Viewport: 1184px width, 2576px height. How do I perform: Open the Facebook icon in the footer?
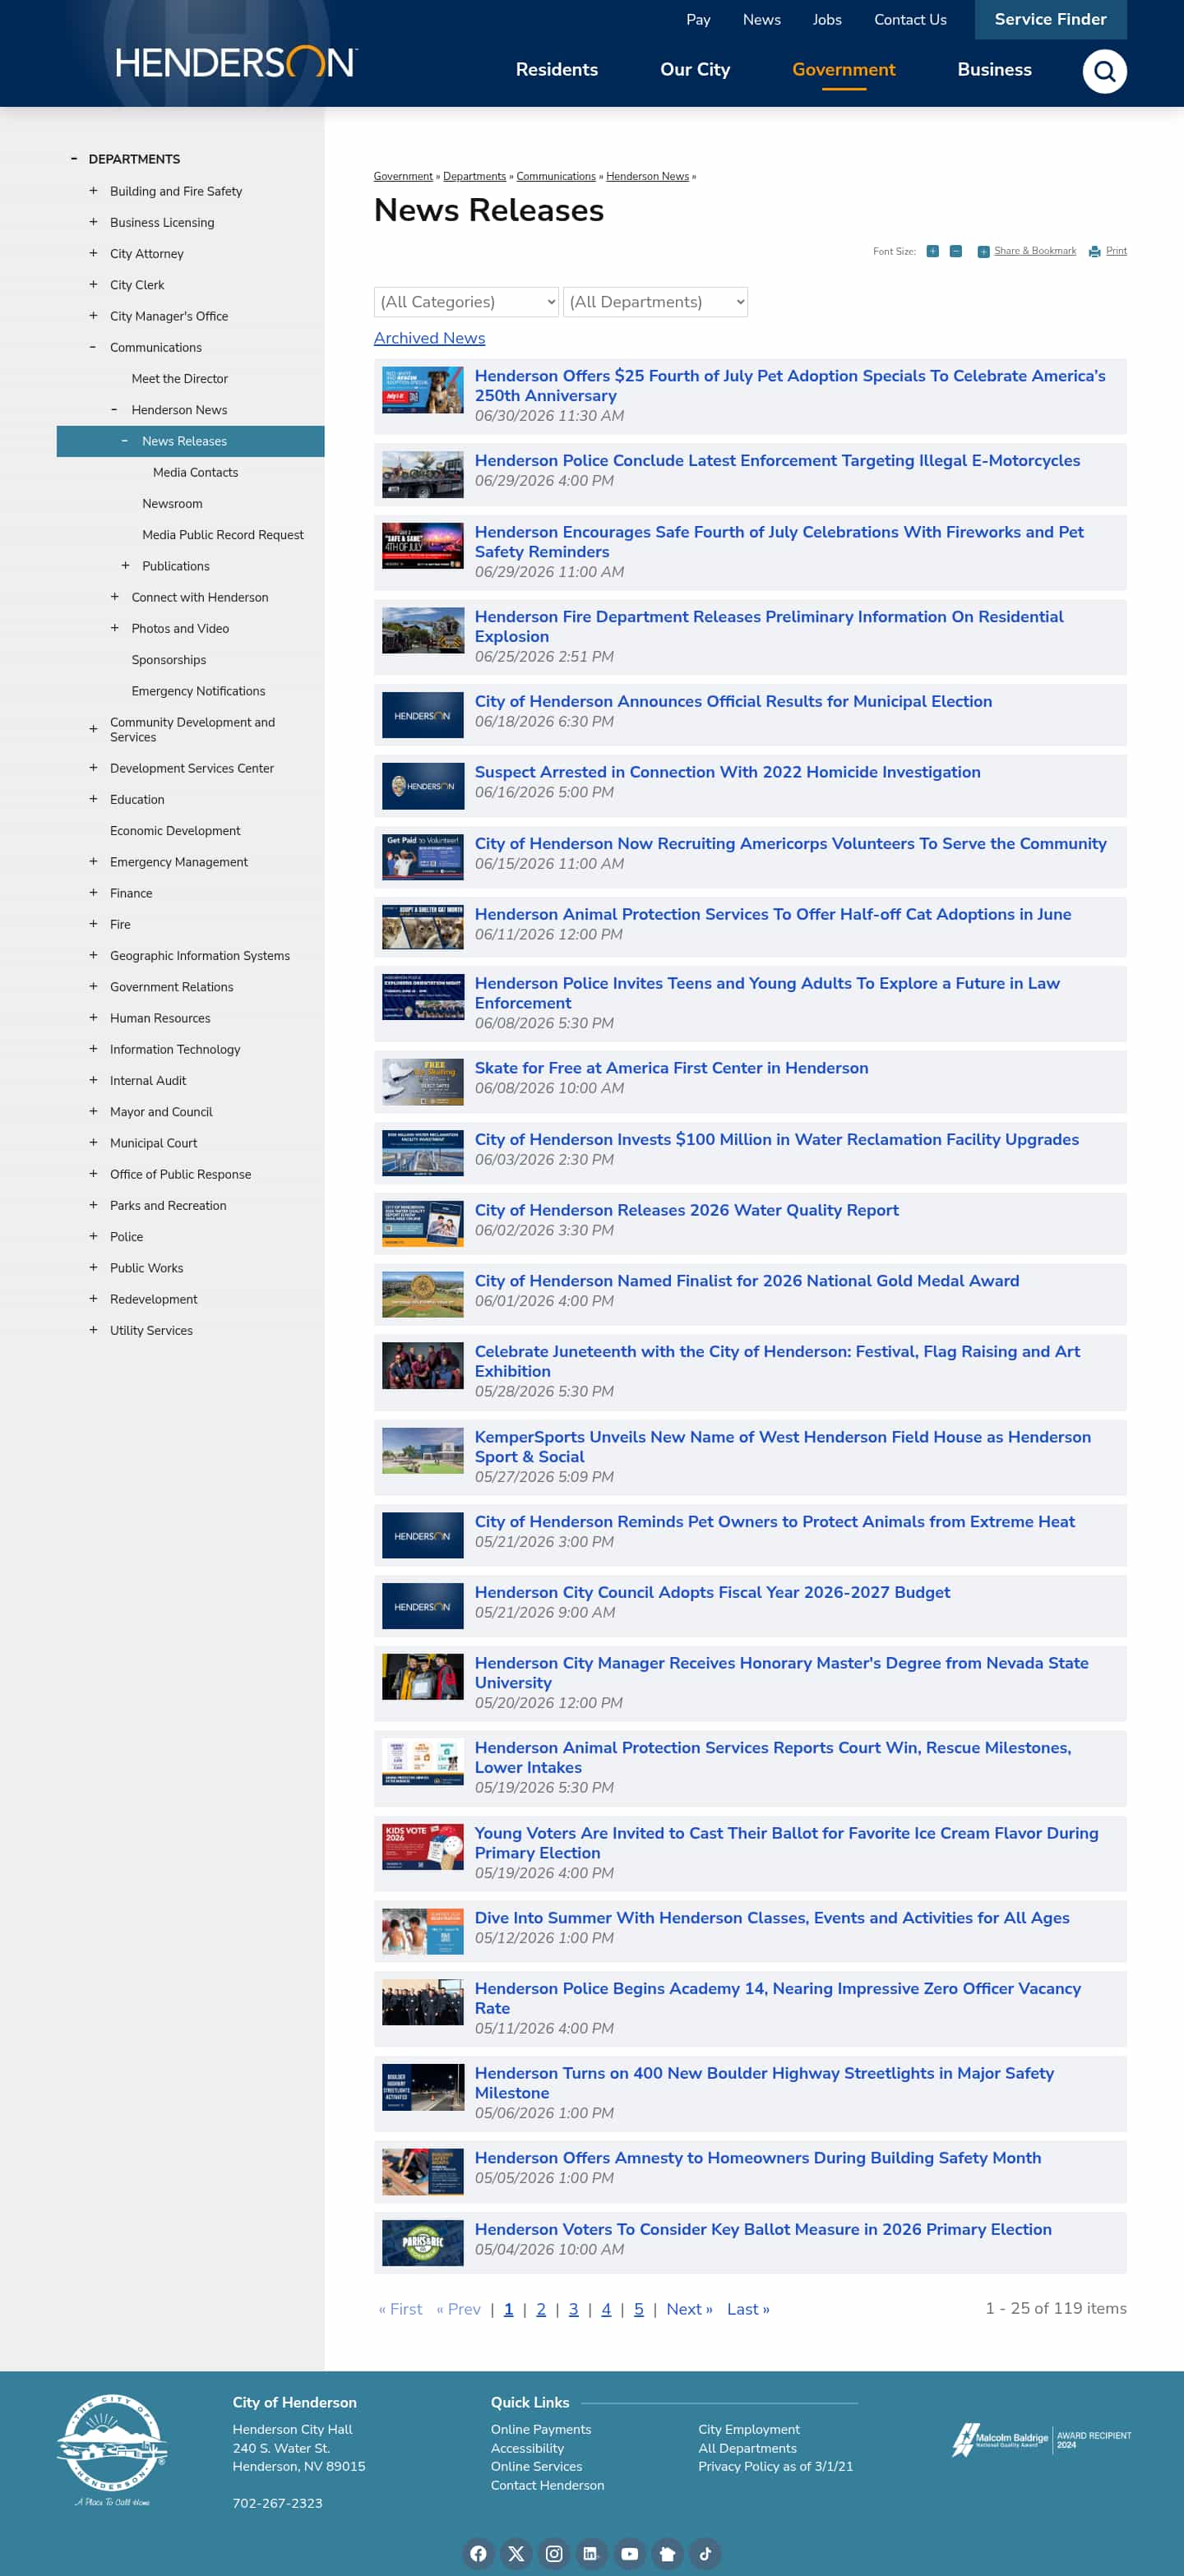click(x=478, y=2553)
